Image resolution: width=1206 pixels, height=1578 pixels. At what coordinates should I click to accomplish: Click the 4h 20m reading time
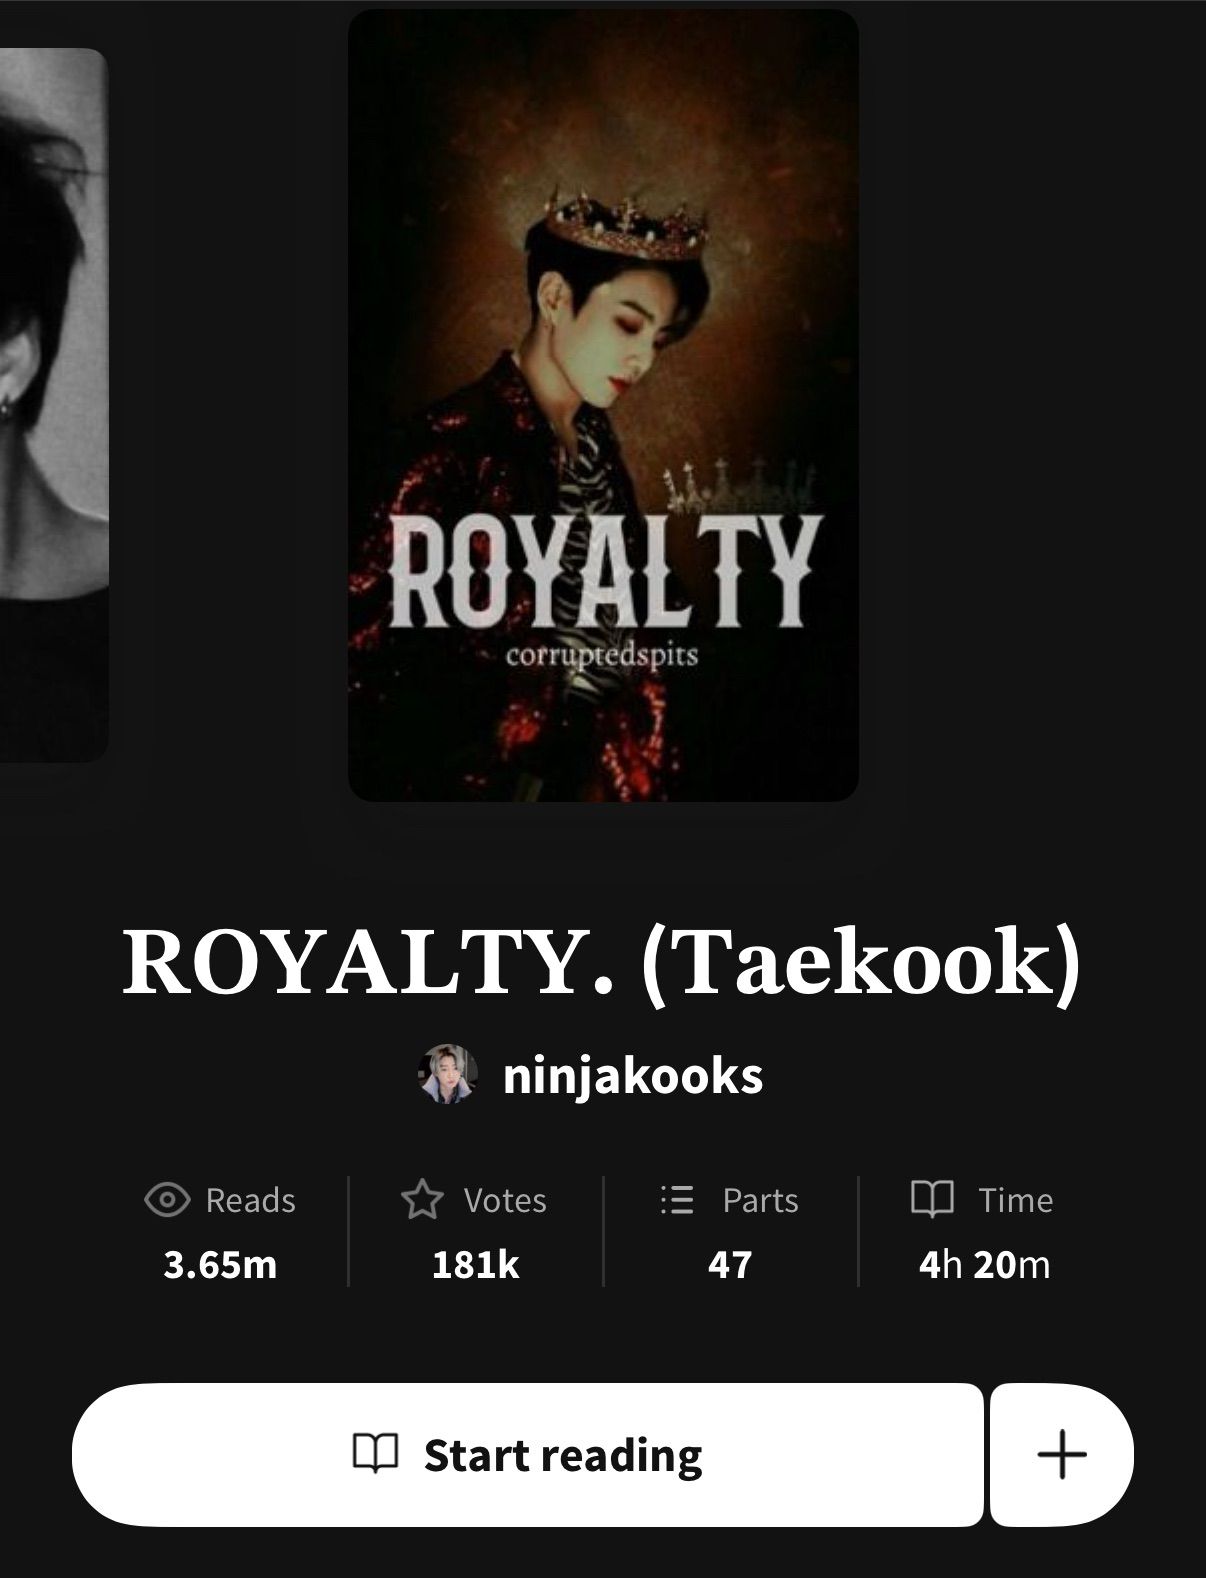pos(985,1265)
